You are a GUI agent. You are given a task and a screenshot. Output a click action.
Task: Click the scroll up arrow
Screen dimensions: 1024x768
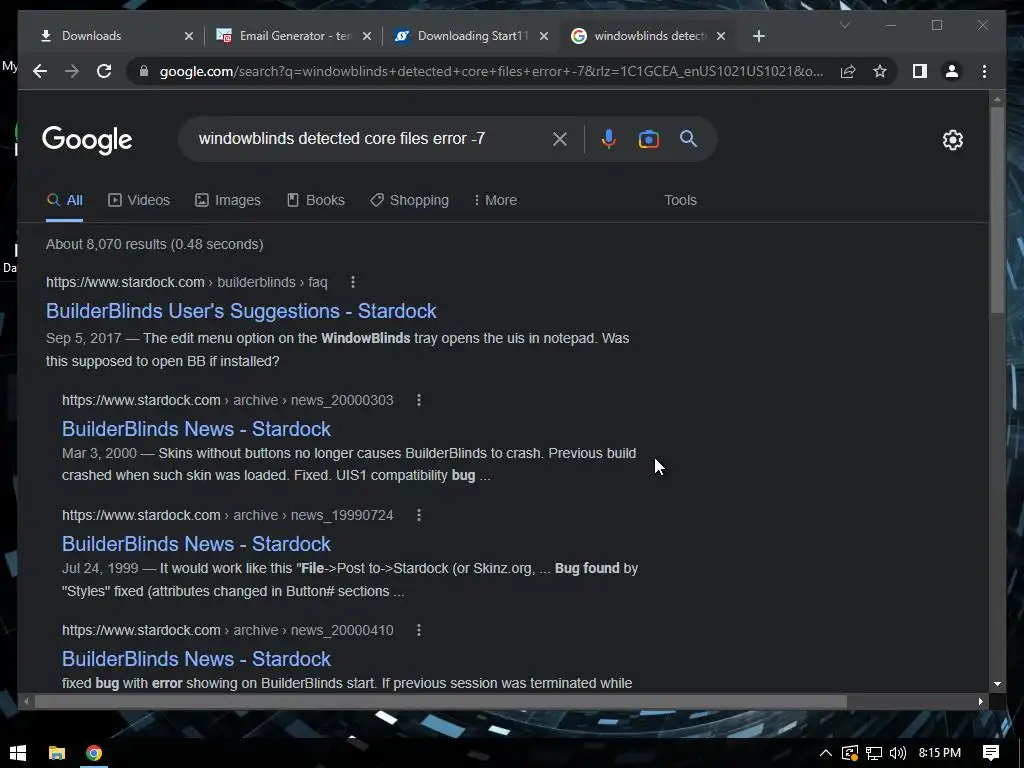(997, 99)
